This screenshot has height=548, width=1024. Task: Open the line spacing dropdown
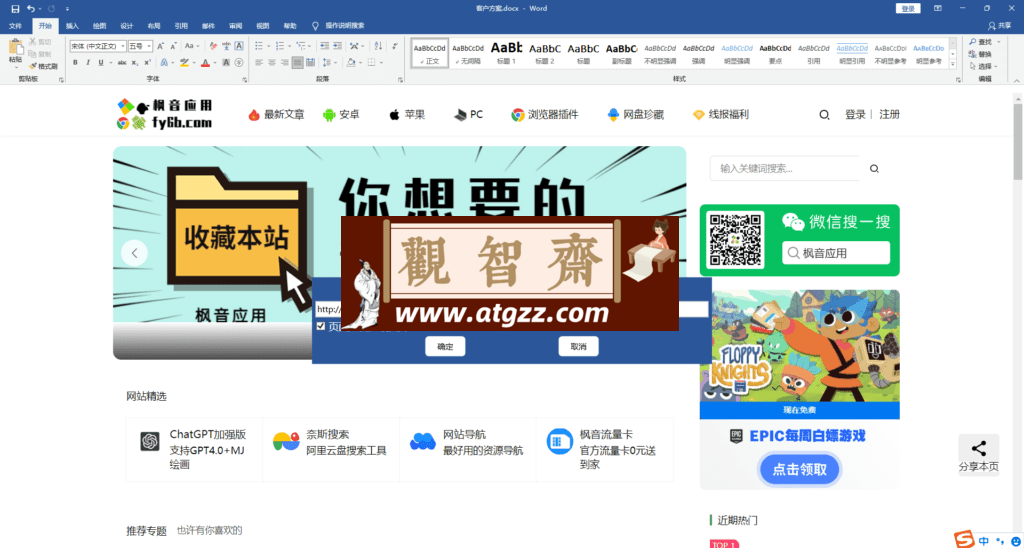pos(330,63)
